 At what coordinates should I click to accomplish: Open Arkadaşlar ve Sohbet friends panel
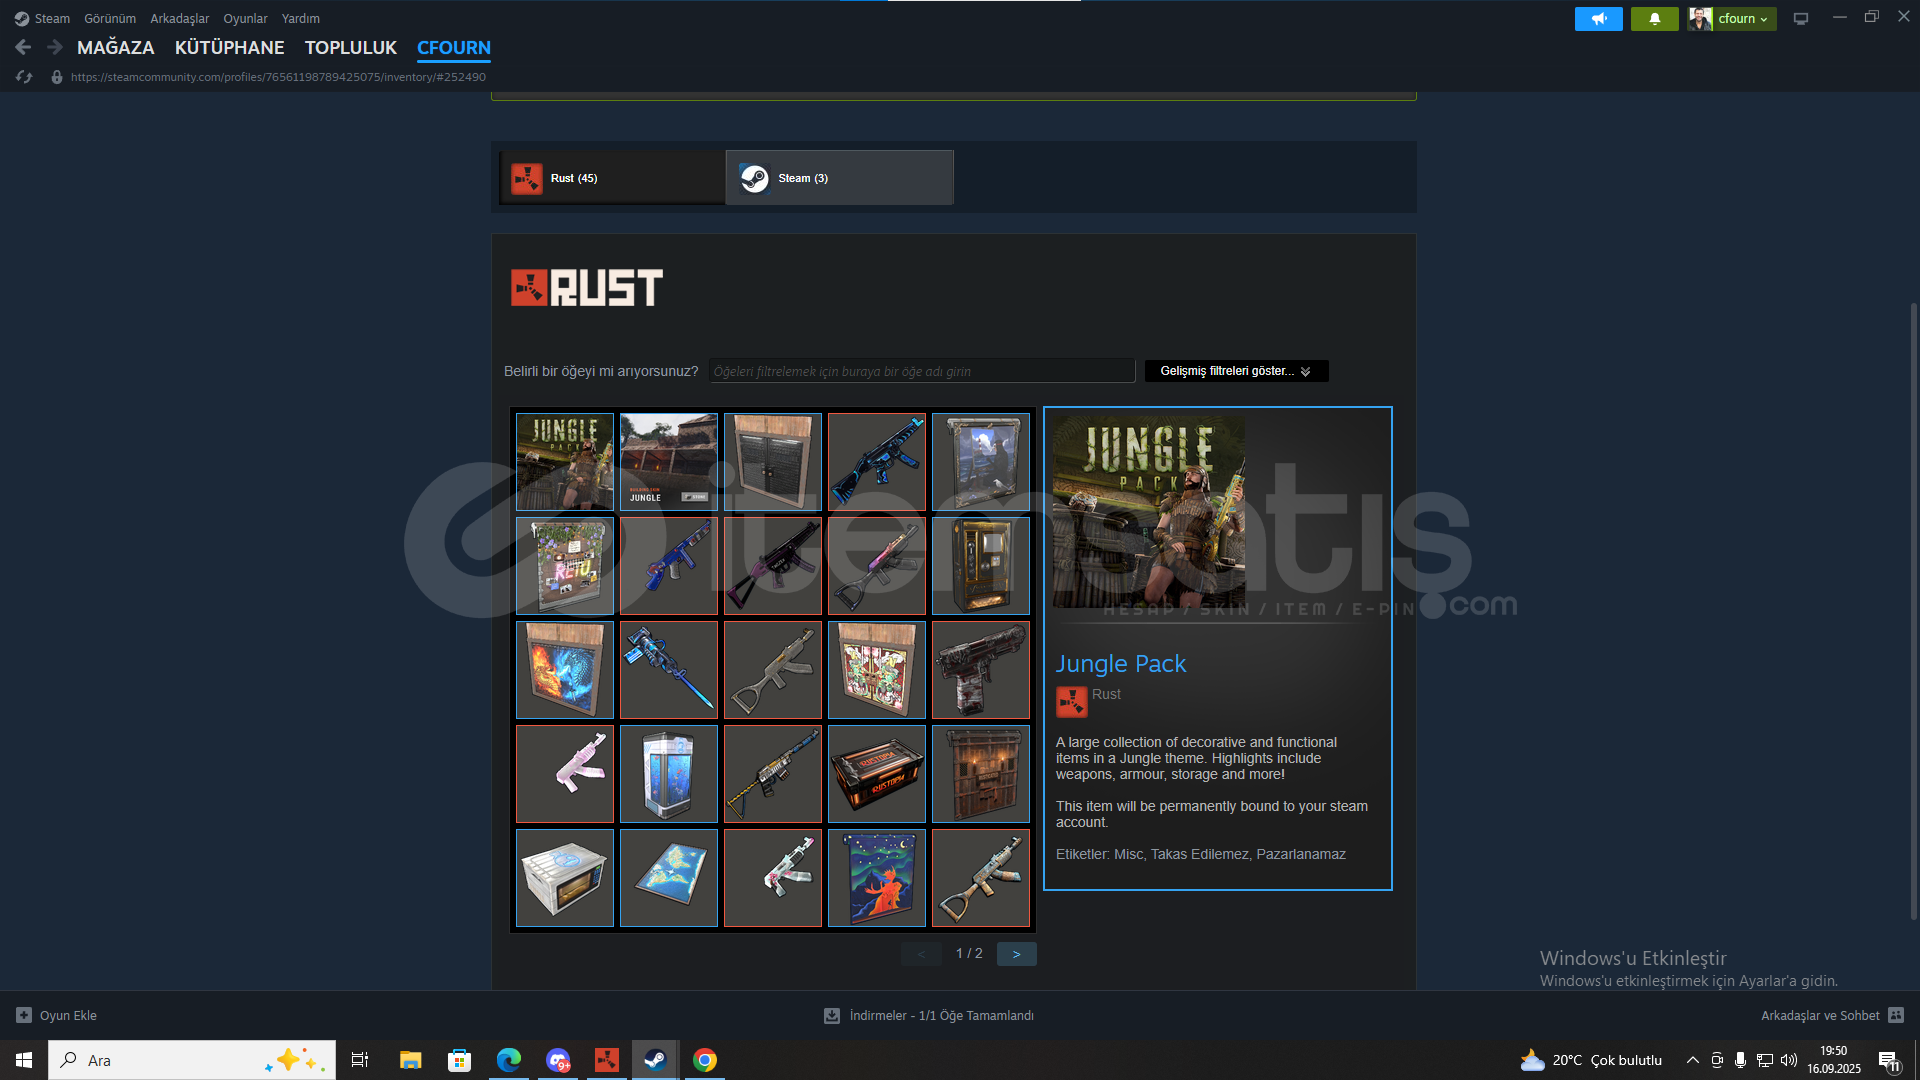1832,1015
